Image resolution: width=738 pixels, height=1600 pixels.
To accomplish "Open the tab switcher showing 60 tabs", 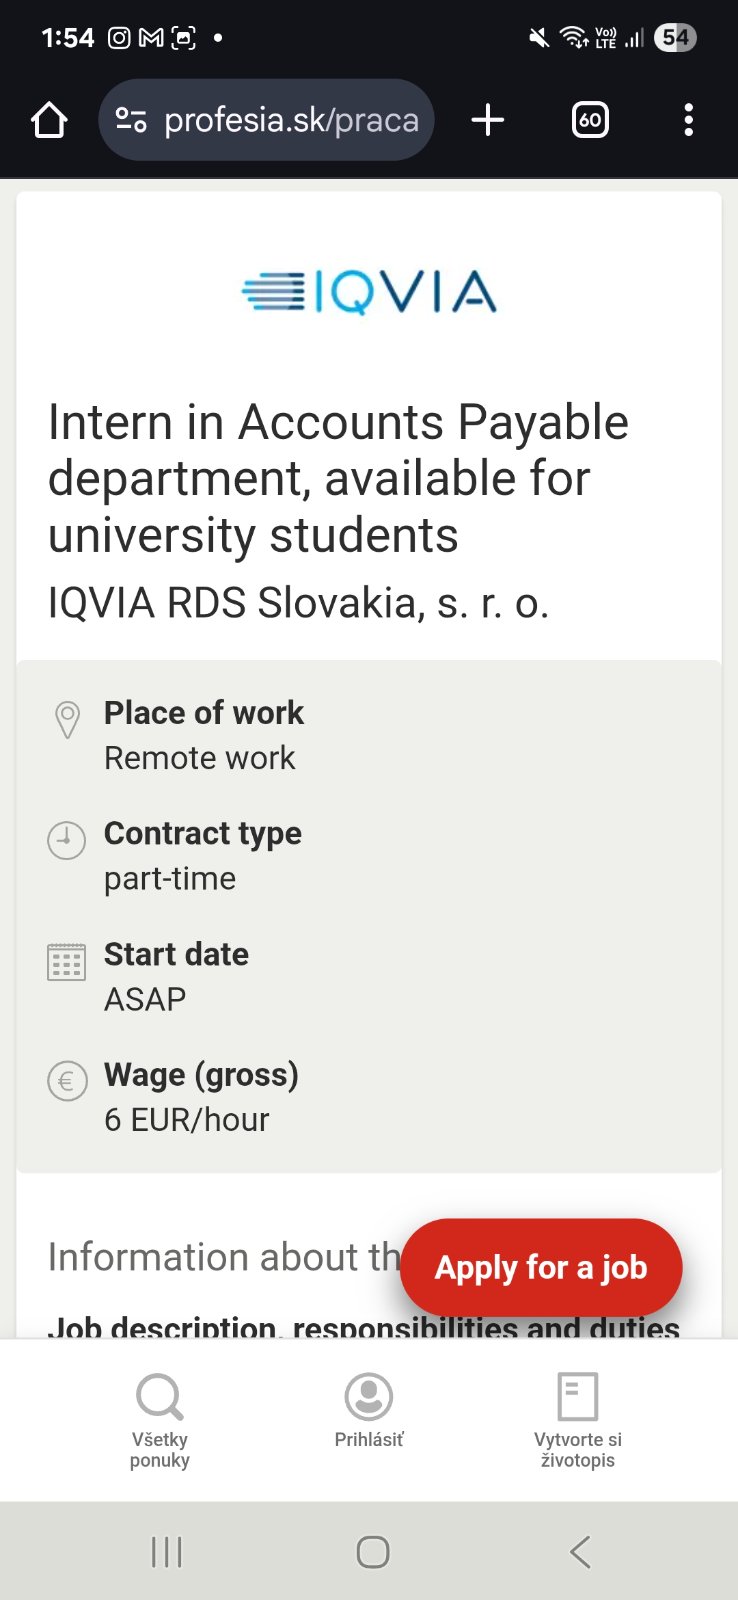I will (x=590, y=121).
